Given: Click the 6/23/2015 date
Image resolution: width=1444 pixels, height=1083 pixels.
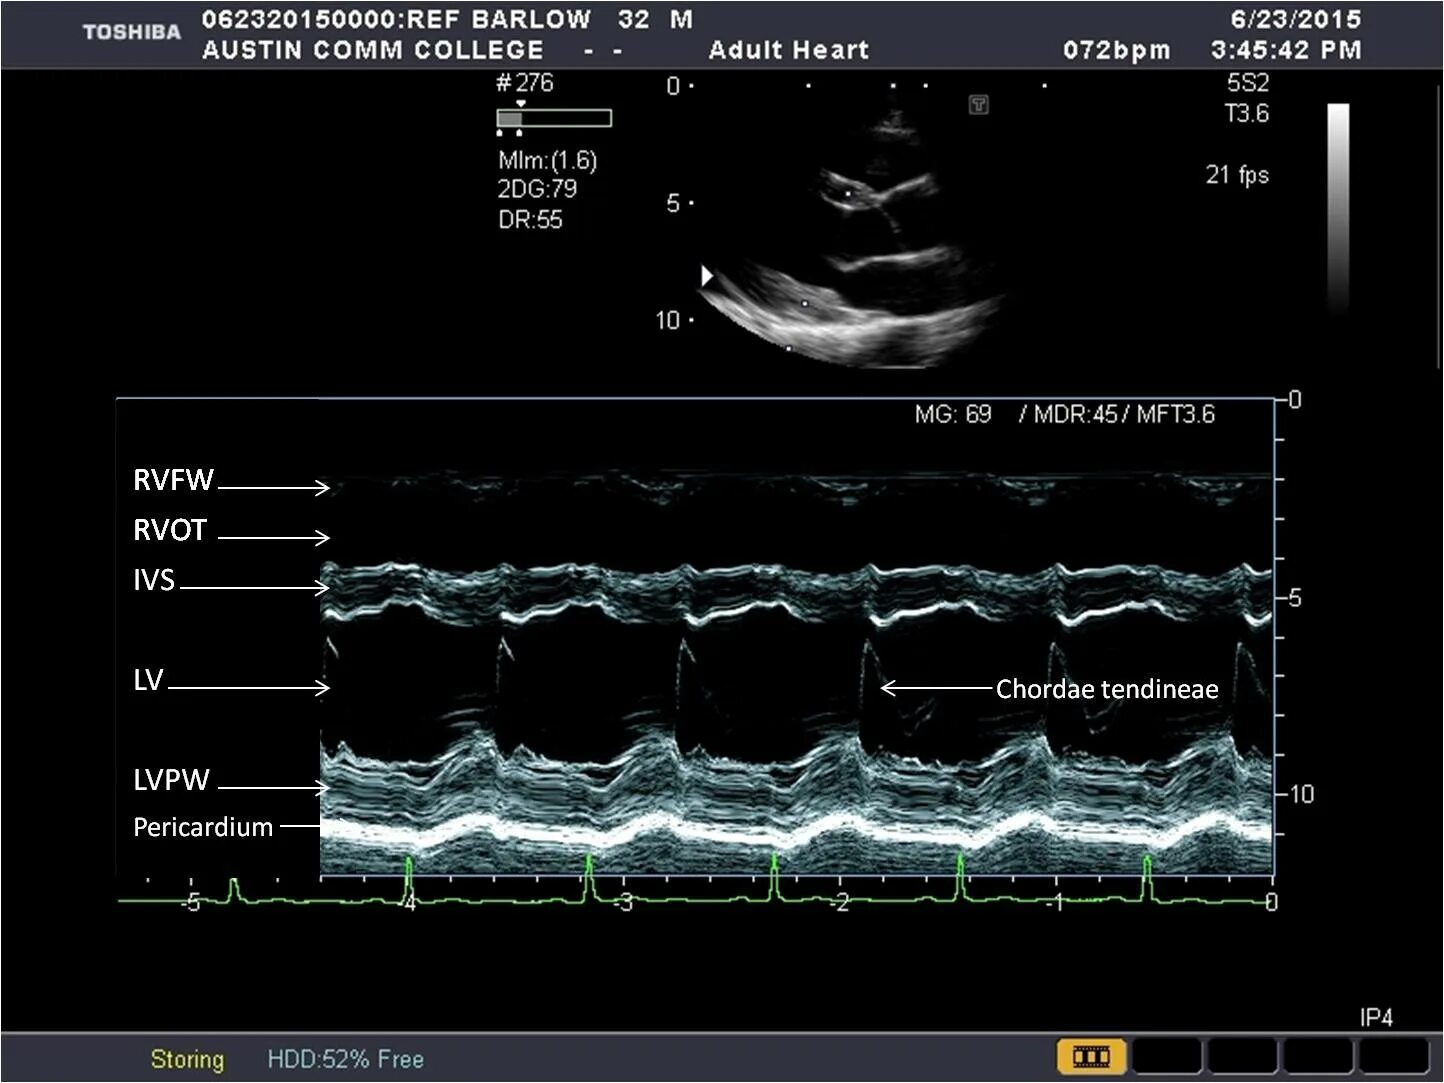Looking at the screenshot, I should [x=1295, y=19].
